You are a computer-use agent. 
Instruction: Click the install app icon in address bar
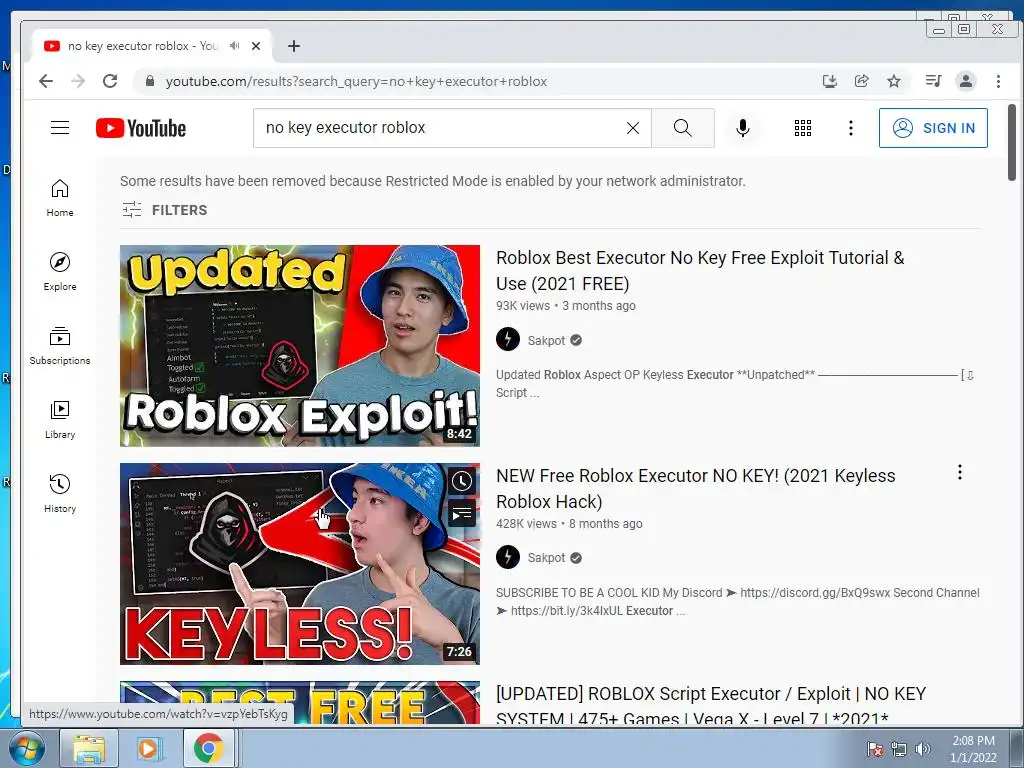tap(829, 81)
